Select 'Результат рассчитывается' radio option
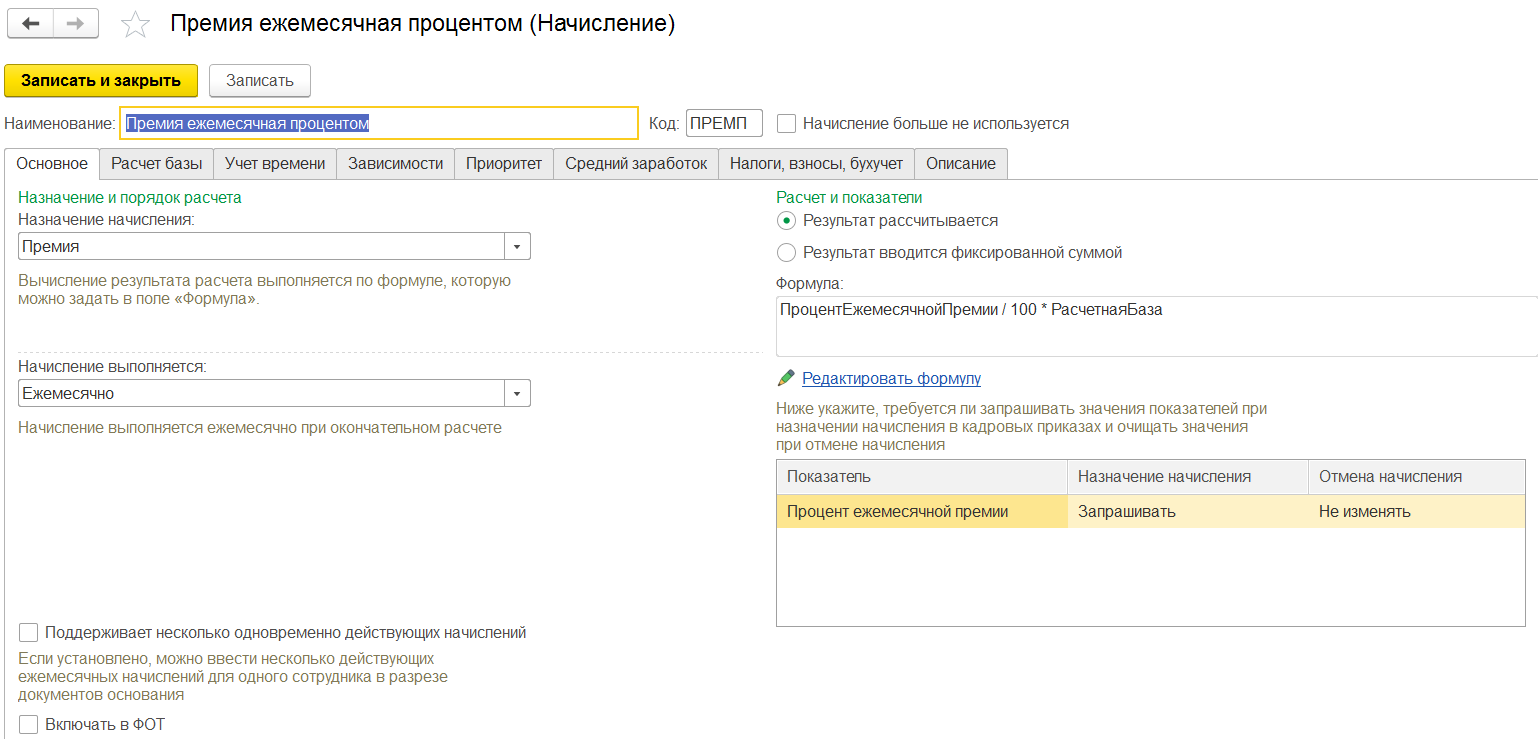The height and width of the screenshot is (739, 1538). point(787,221)
